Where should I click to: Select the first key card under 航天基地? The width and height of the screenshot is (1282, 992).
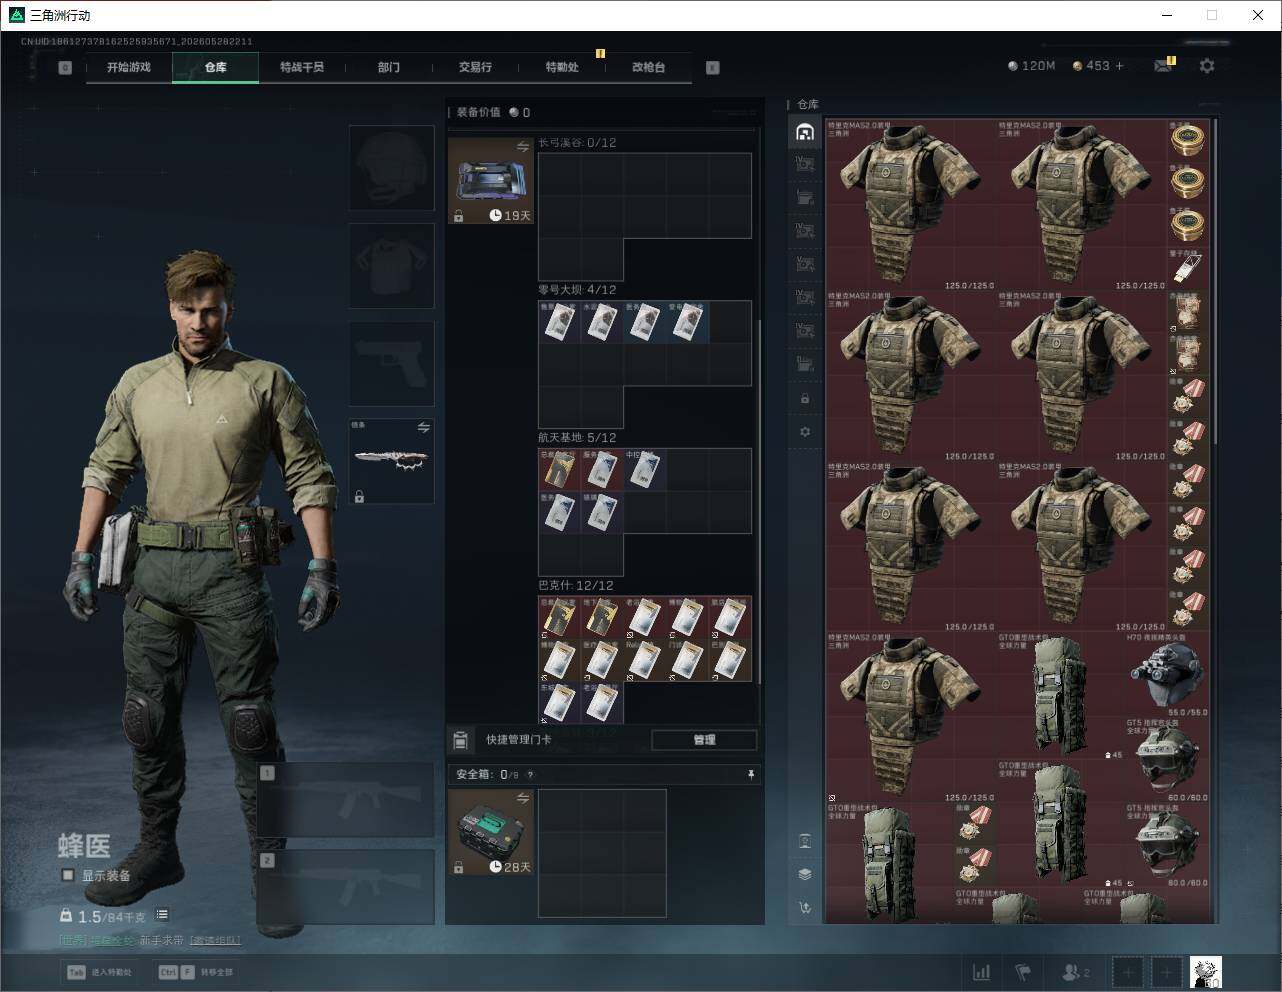[x=559, y=470]
